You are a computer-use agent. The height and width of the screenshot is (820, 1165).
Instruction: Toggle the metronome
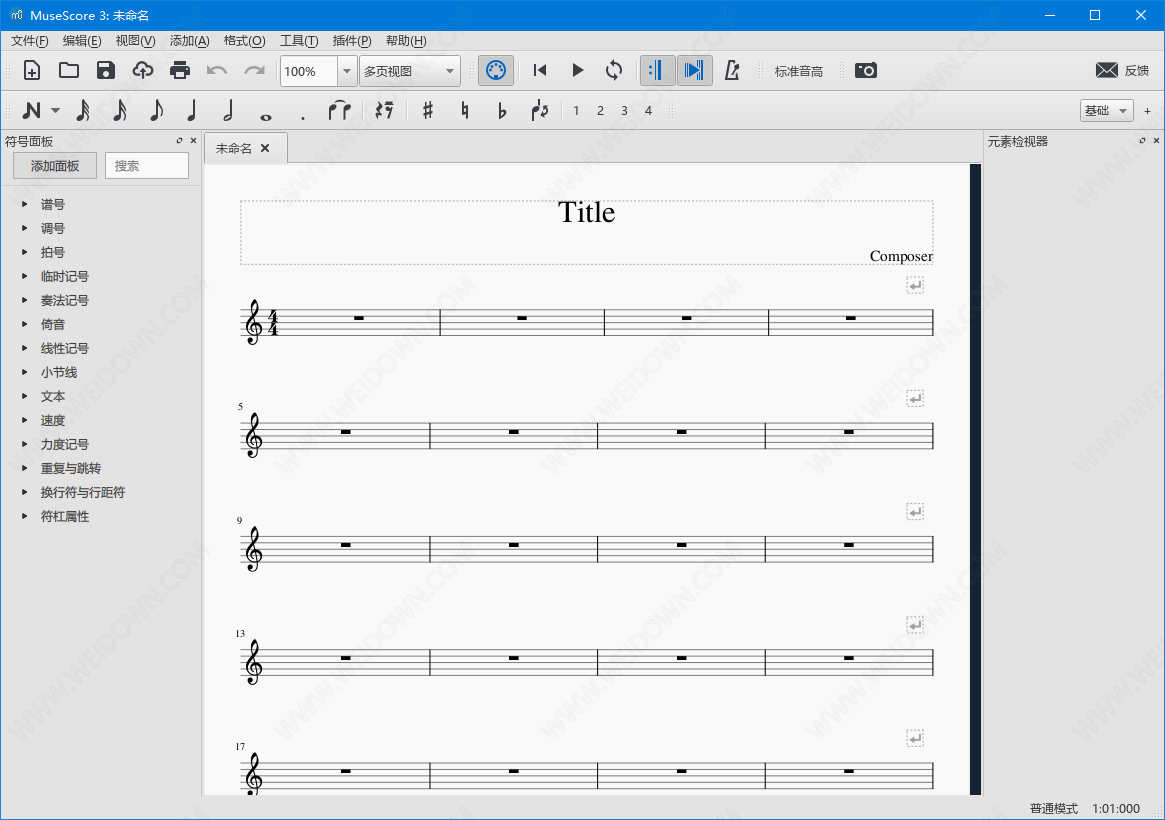pyautogui.click(x=732, y=71)
